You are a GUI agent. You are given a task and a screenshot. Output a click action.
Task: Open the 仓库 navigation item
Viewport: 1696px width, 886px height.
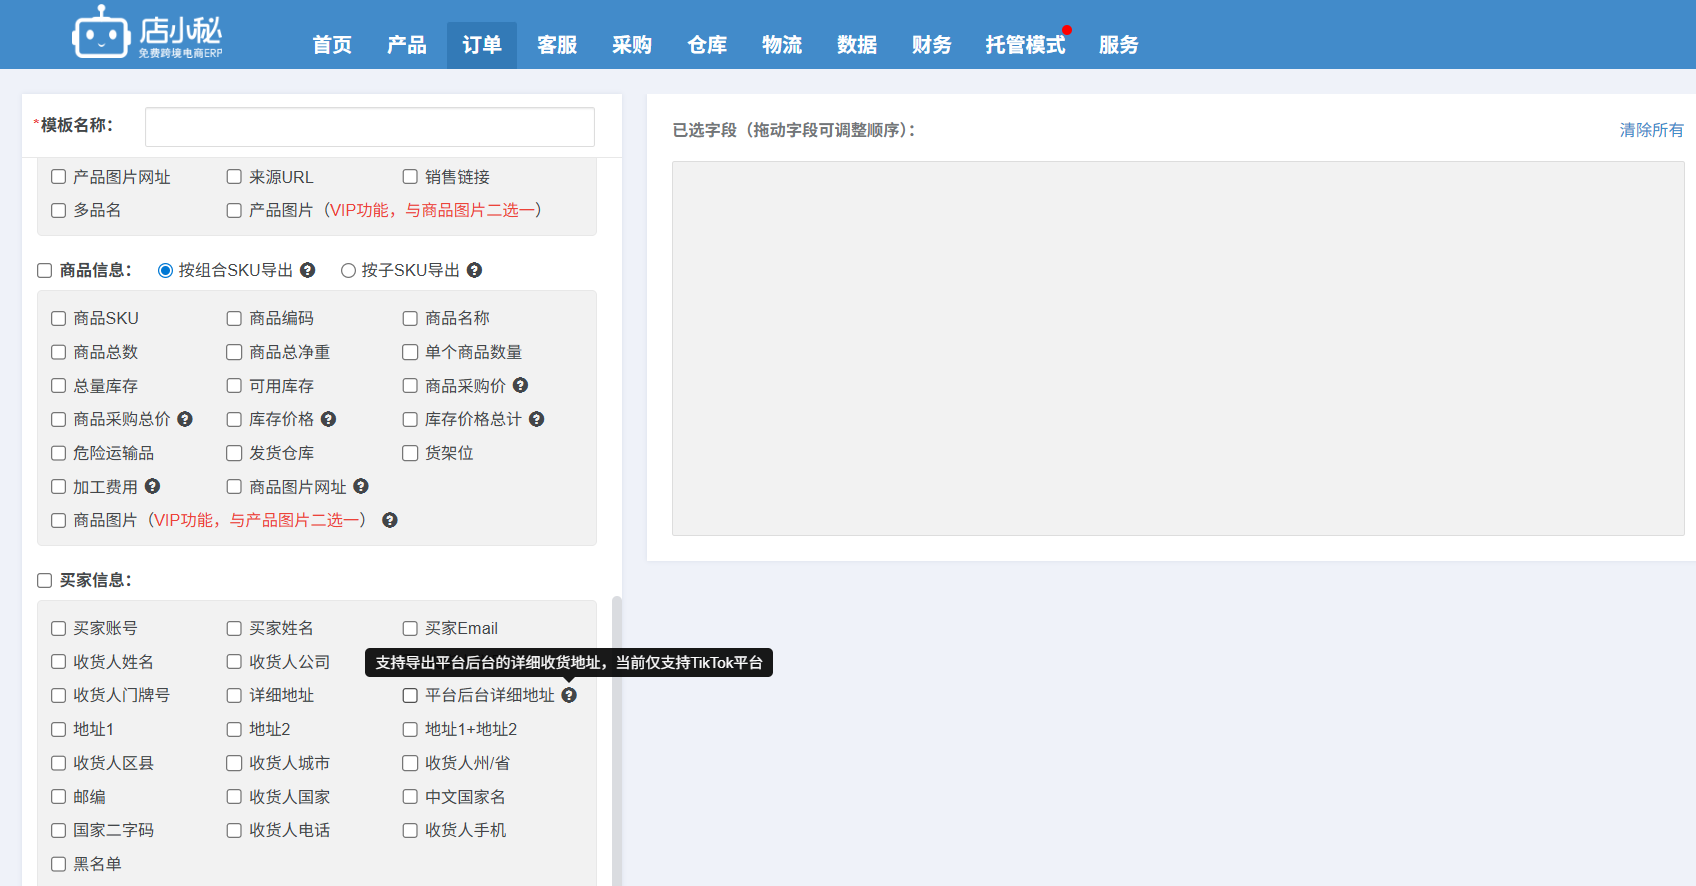[x=707, y=45]
